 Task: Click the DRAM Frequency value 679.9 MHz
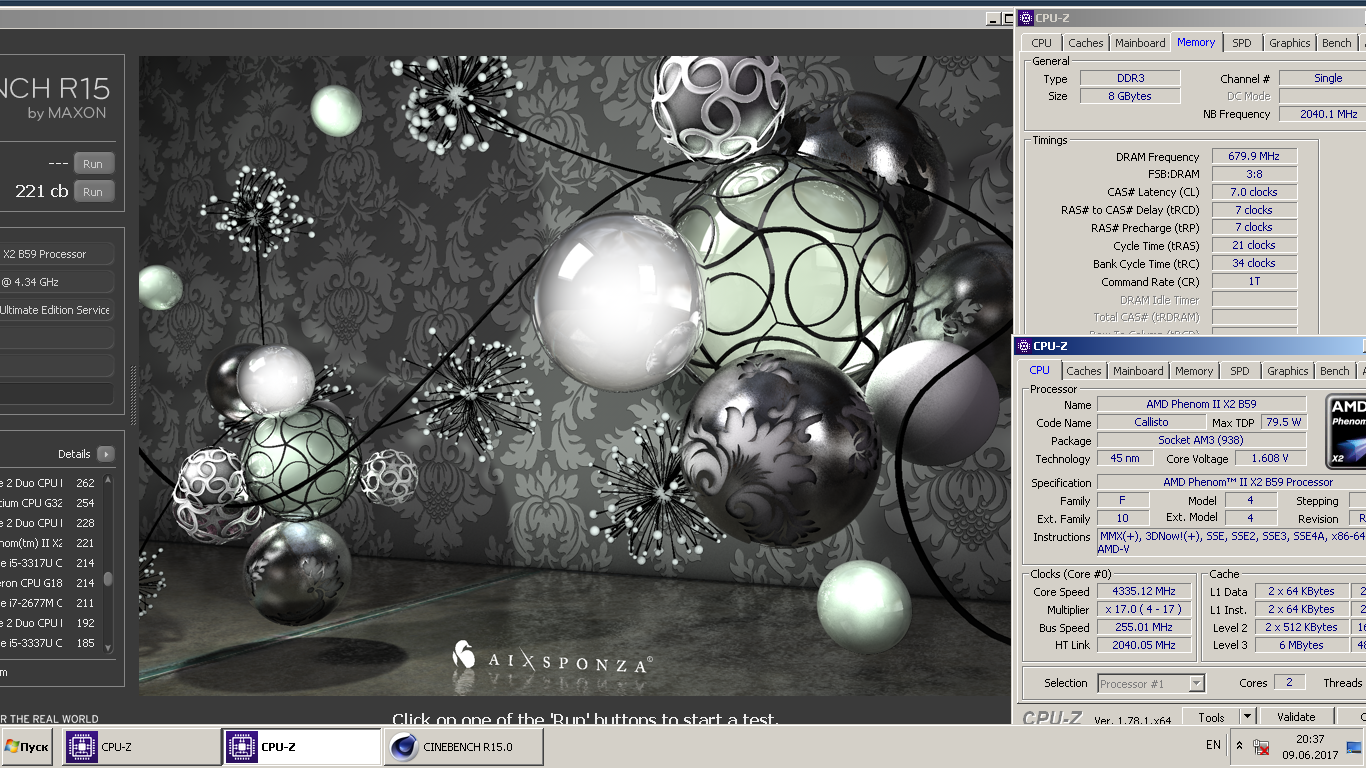1254,156
